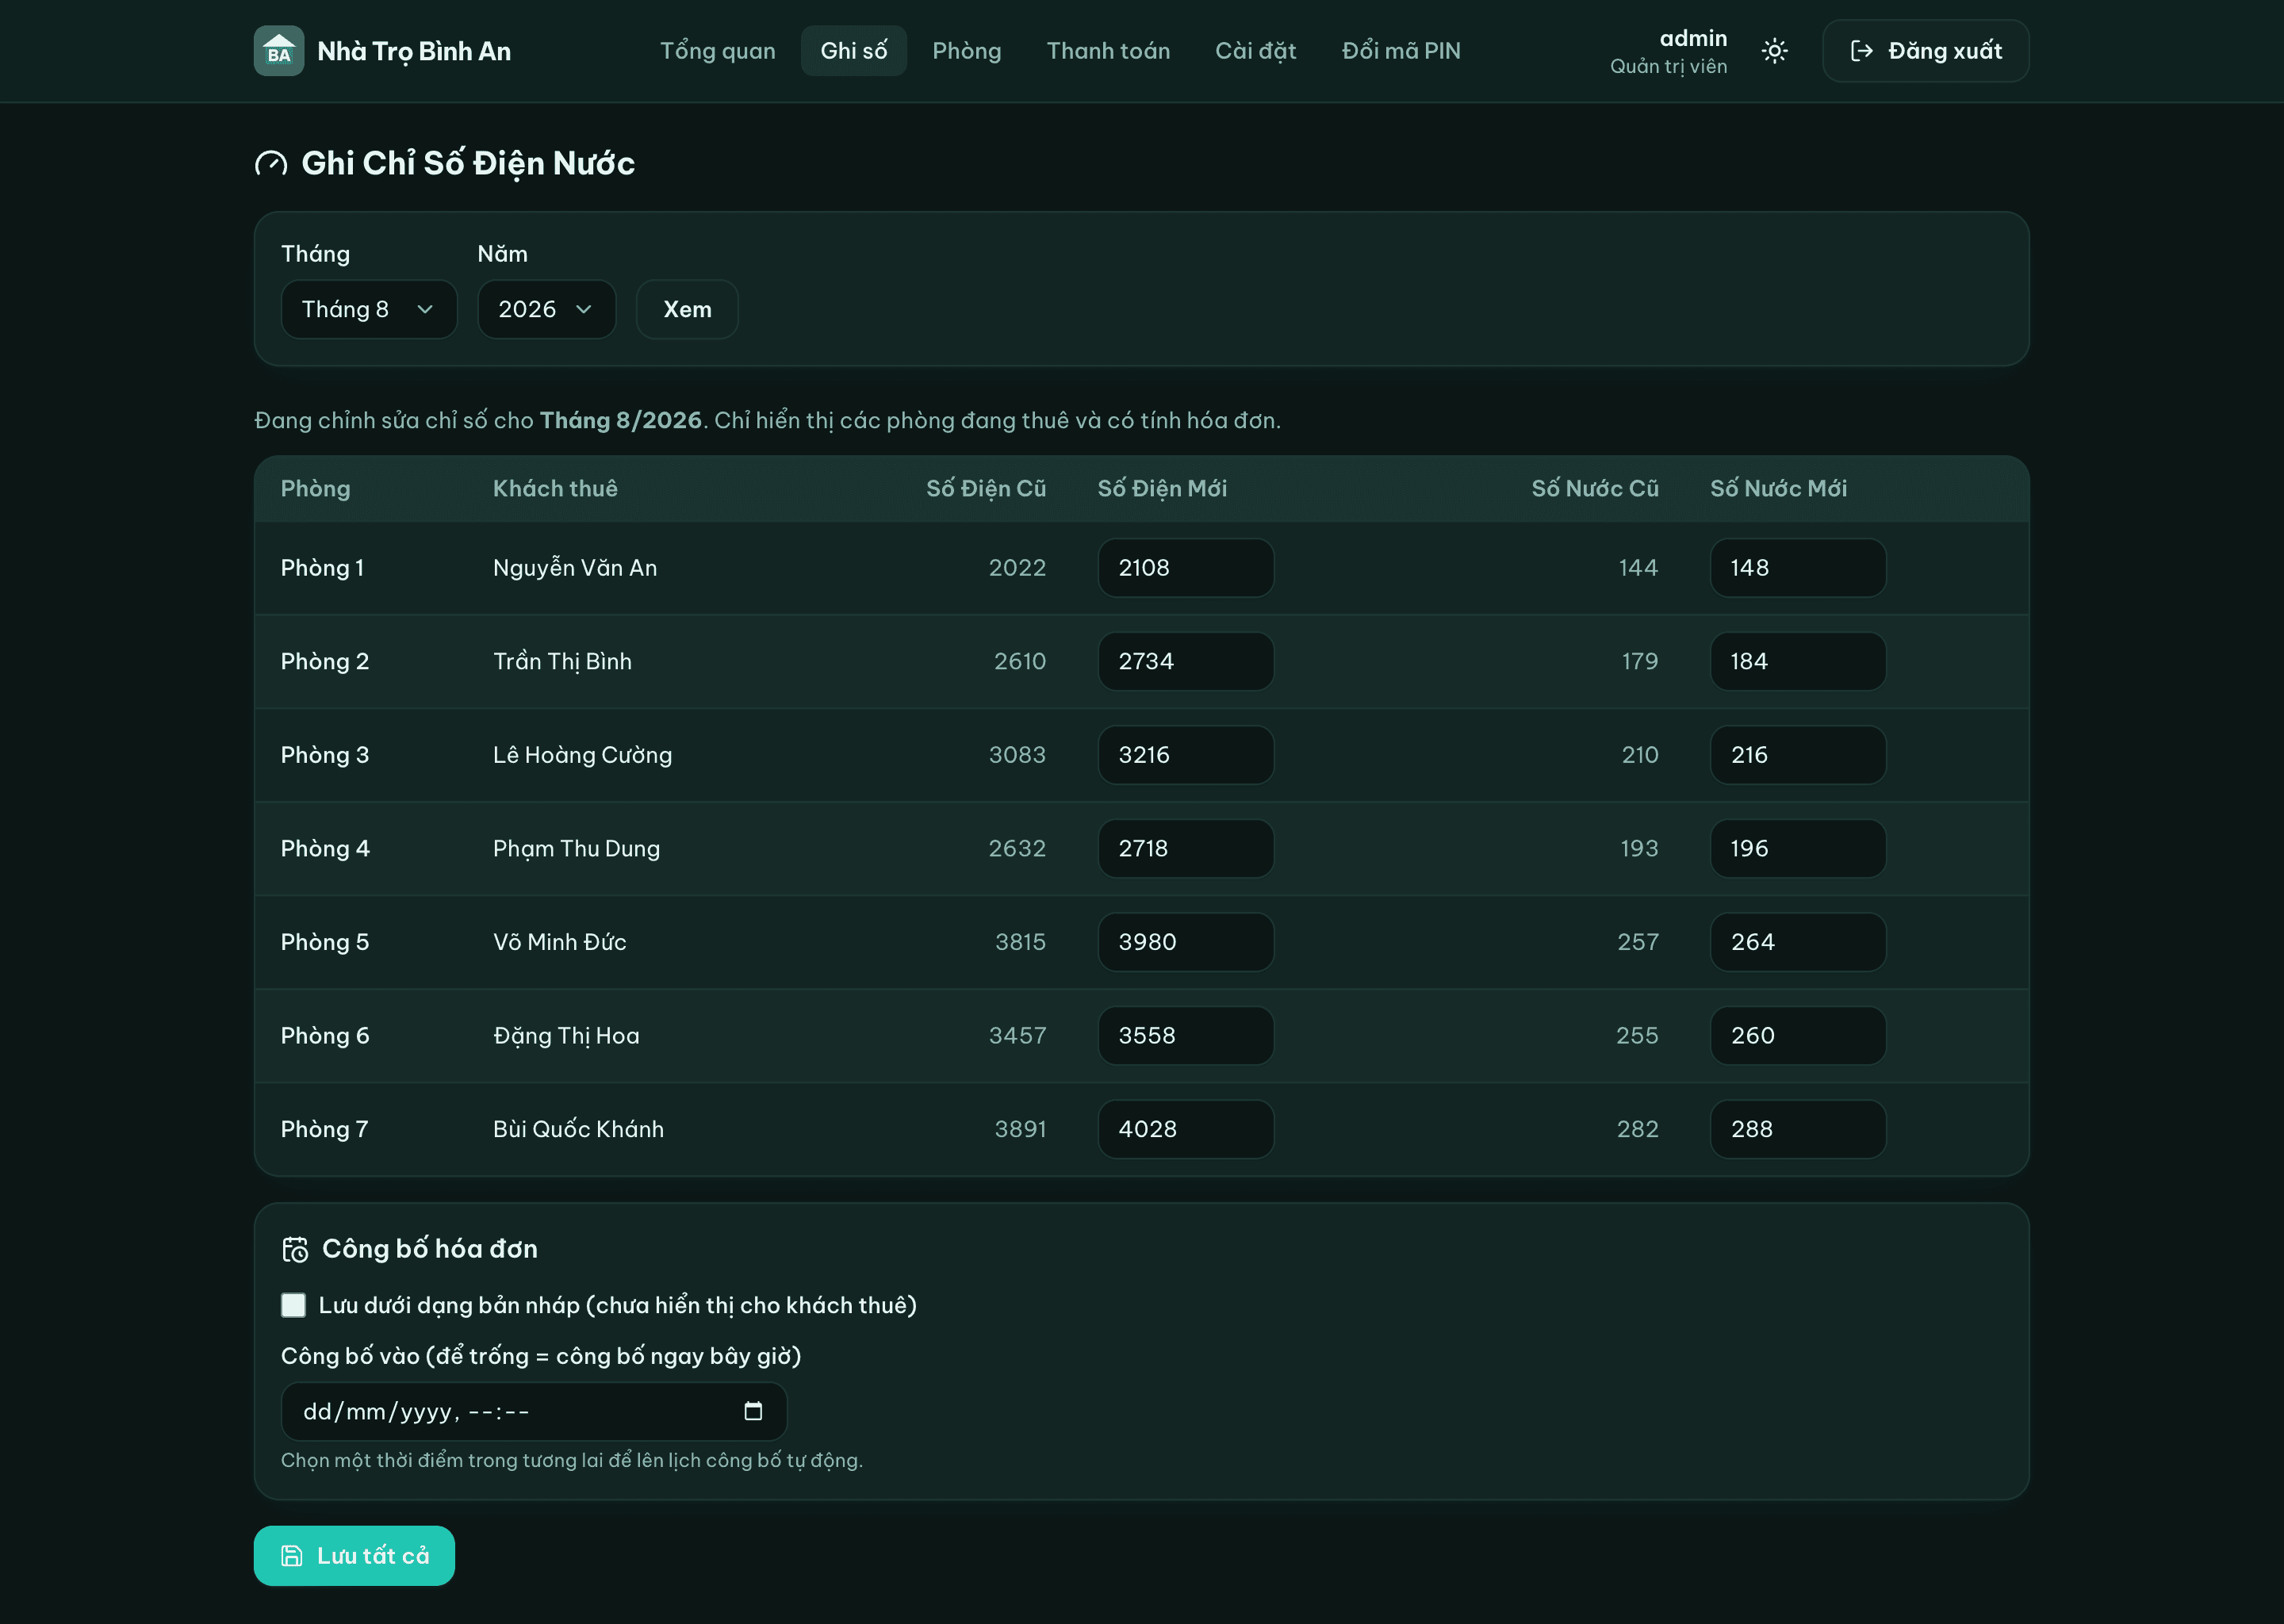Click the Số Nước Cũ column header
The width and height of the screenshot is (2284, 1624).
(x=1594, y=488)
